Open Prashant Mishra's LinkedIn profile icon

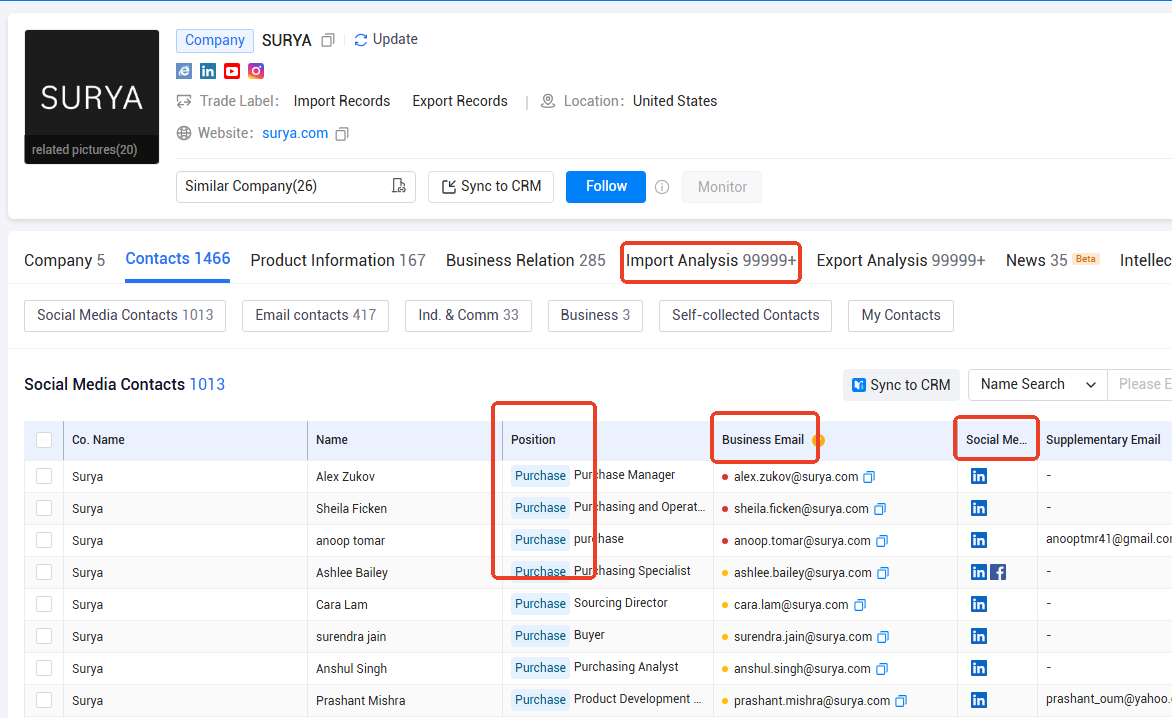[x=978, y=700]
